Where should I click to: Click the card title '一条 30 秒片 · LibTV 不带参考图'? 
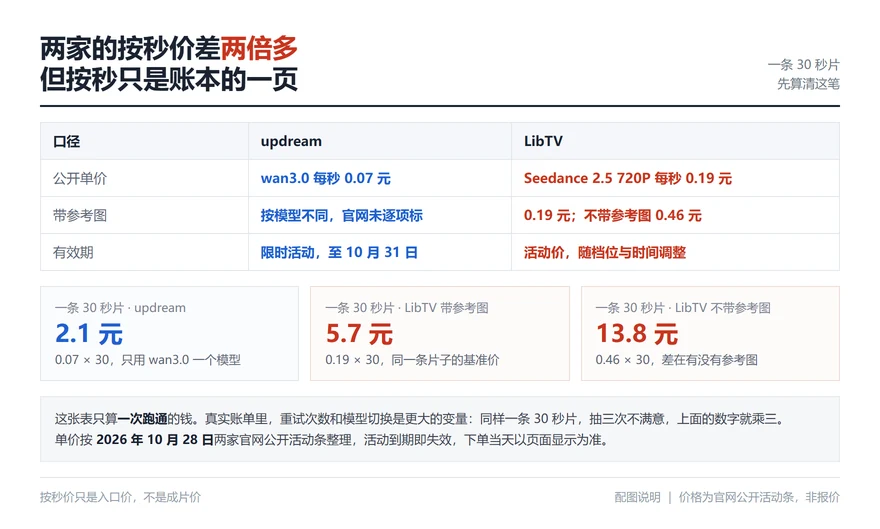[x=683, y=307]
